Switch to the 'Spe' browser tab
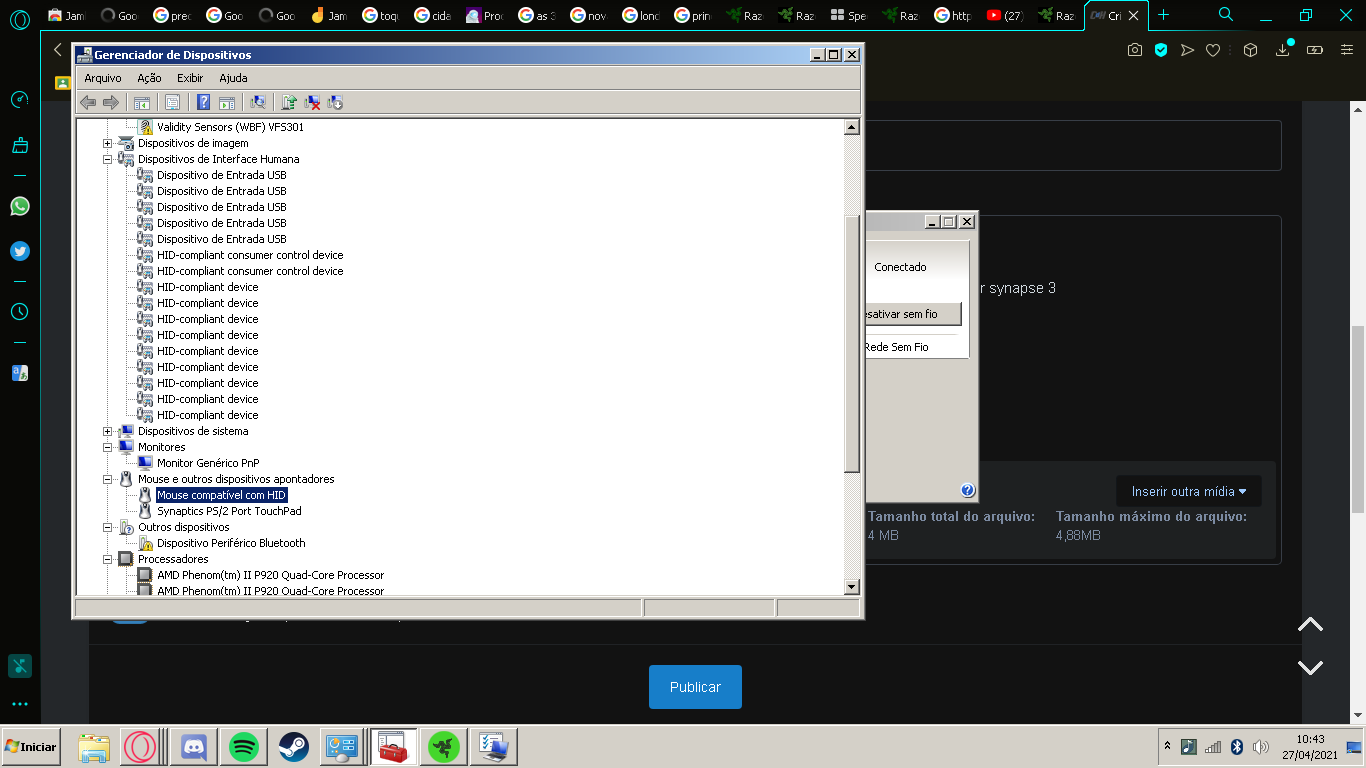Screen dimensions: 1366x768 (848, 15)
